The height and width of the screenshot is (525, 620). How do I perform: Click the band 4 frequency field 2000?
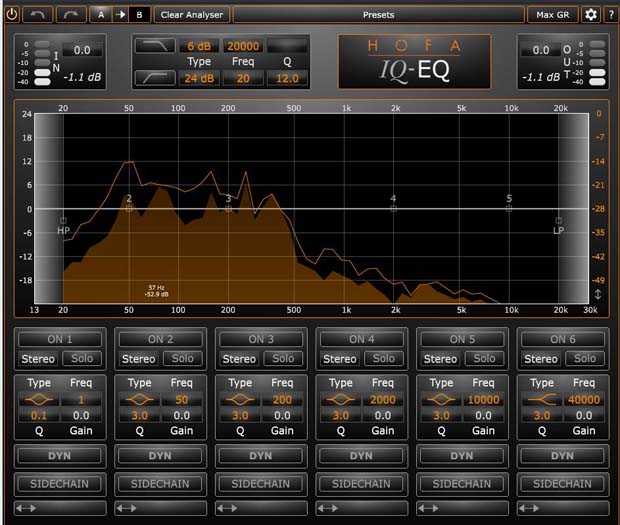coord(382,400)
